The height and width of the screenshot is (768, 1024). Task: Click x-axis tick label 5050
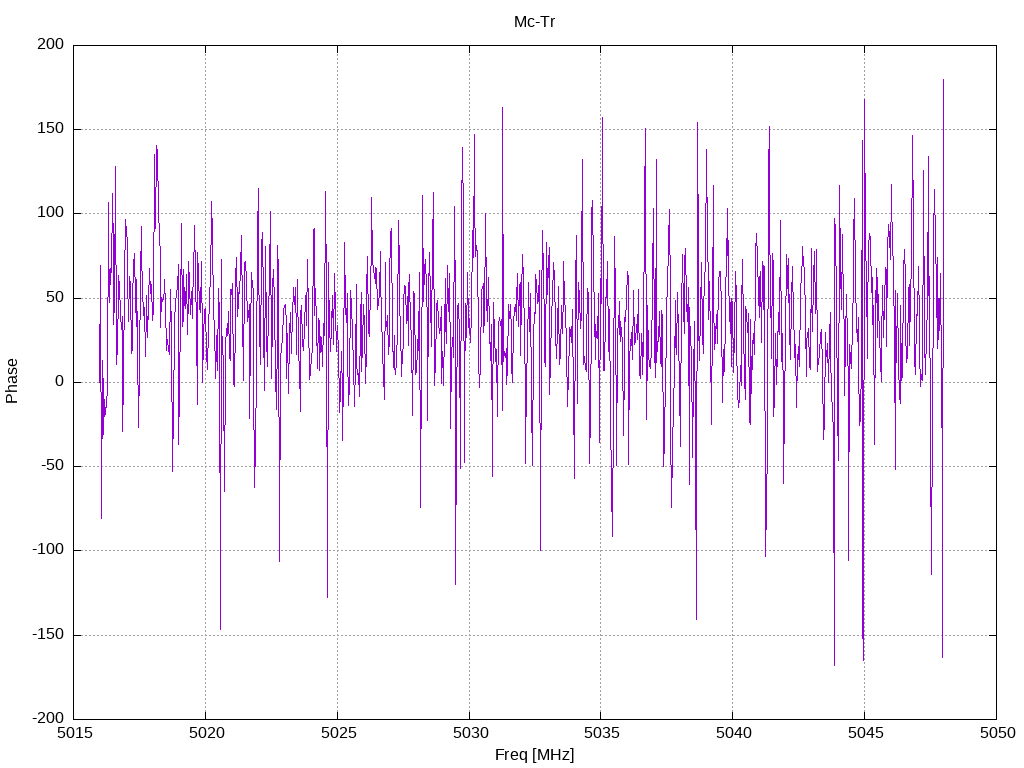tap(997, 733)
